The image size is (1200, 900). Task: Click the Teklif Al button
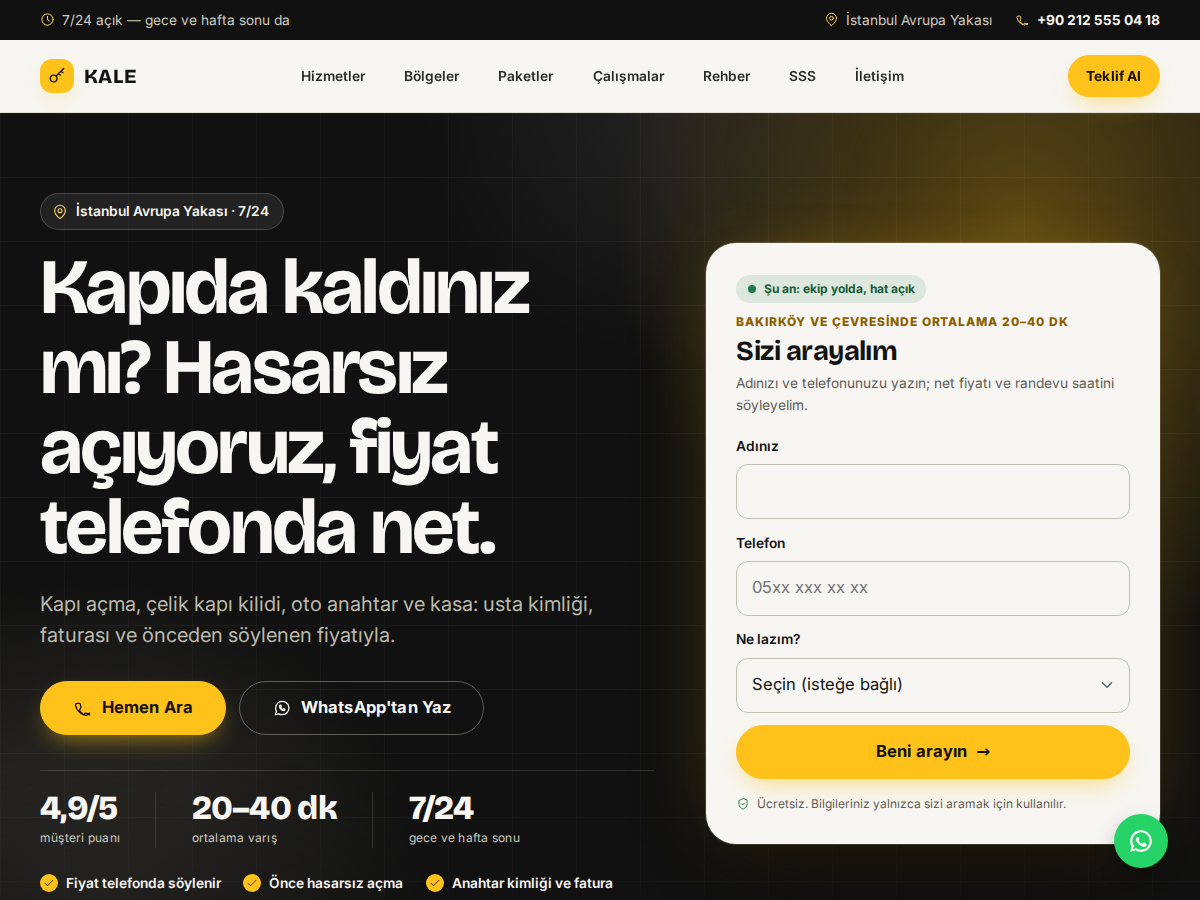tap(1114, 76)
